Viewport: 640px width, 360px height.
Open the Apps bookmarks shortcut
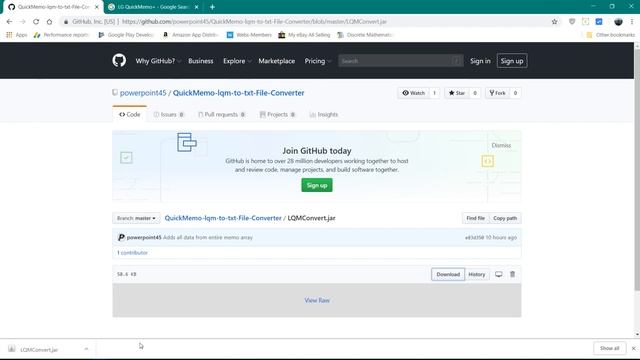(17, 35)
